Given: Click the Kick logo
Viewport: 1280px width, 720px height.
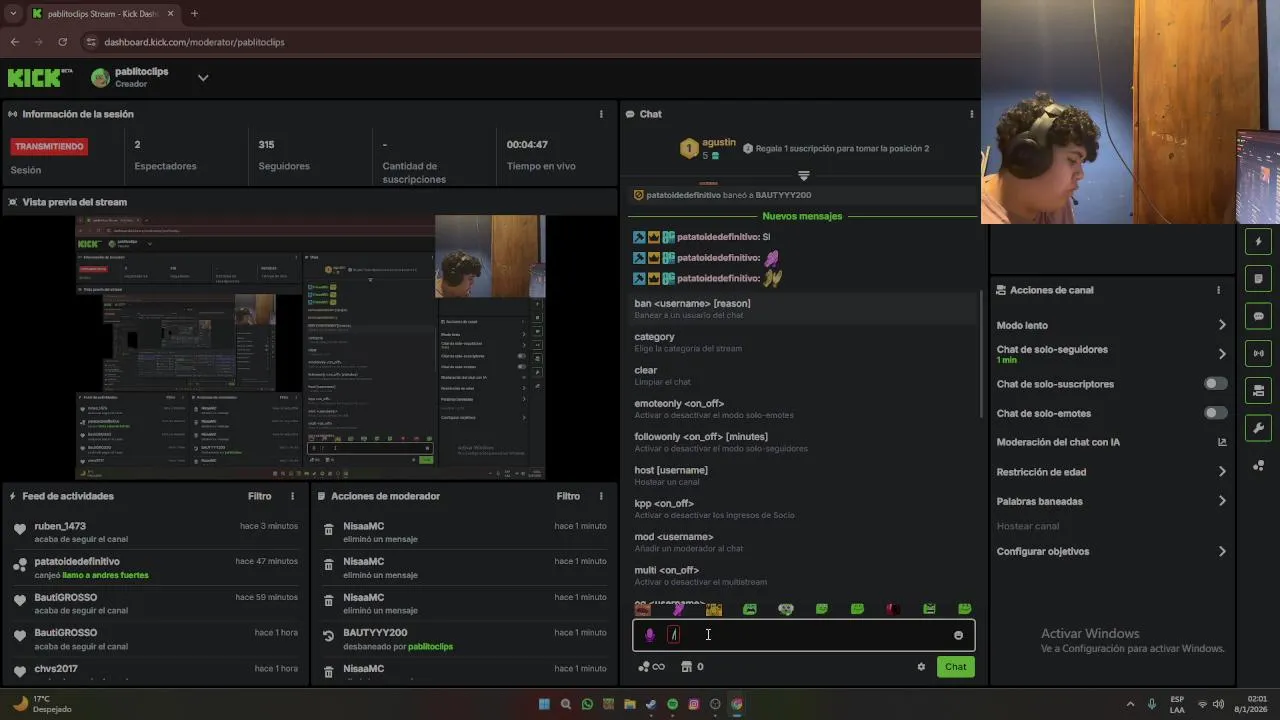Looking at the screenshot, I should [40, 77].
